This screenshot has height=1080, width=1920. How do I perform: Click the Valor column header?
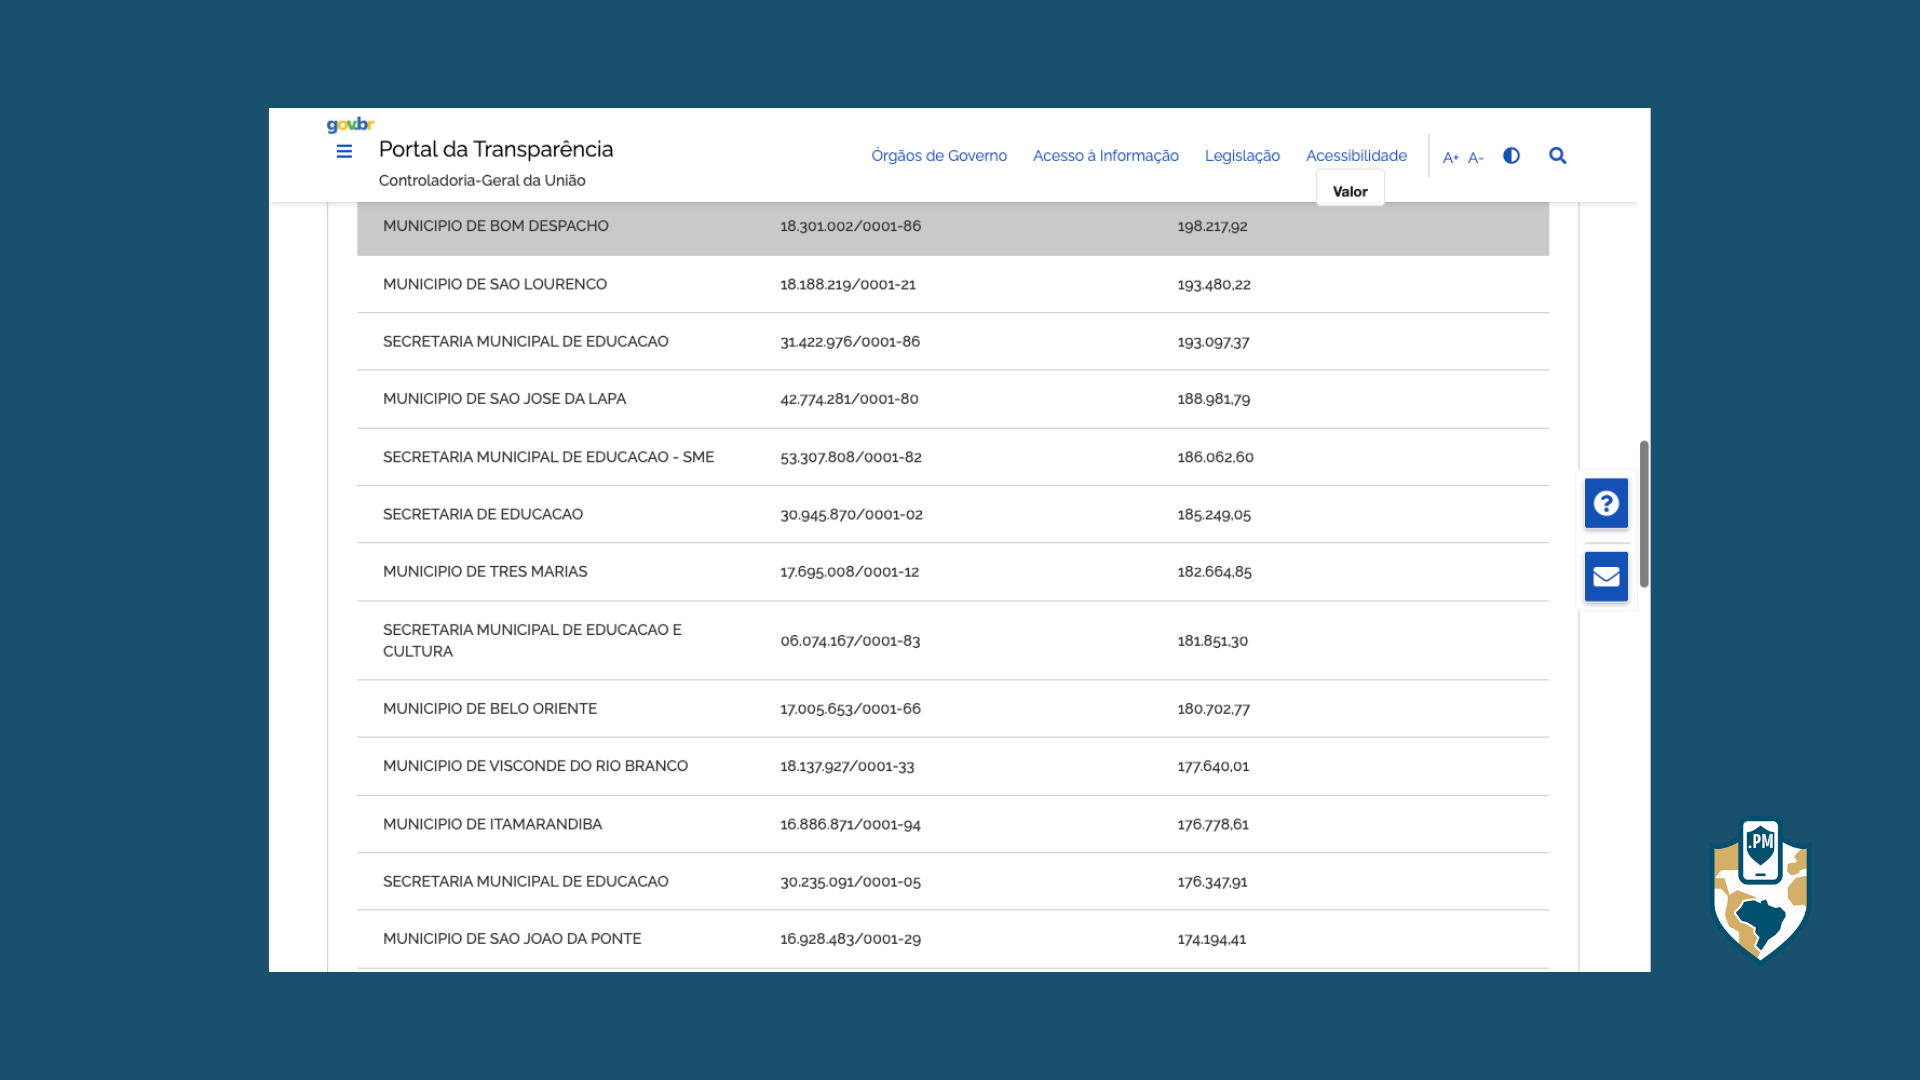(x=1349, y=191)
